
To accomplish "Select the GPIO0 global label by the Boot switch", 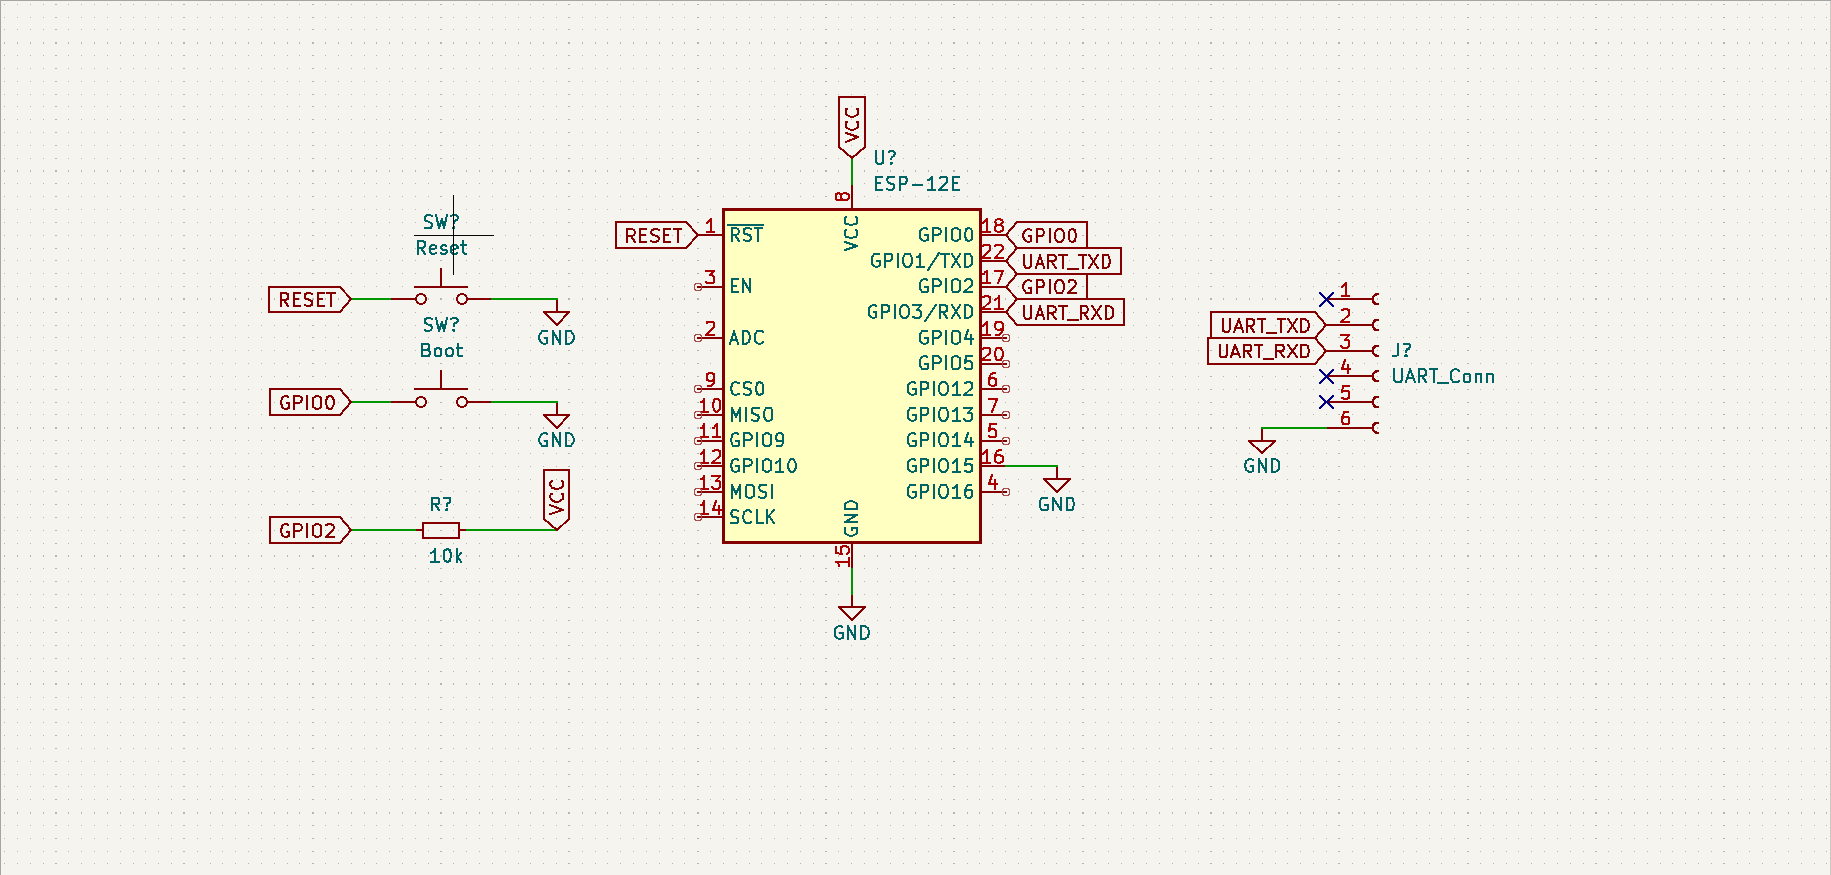I will pos(310,402).
